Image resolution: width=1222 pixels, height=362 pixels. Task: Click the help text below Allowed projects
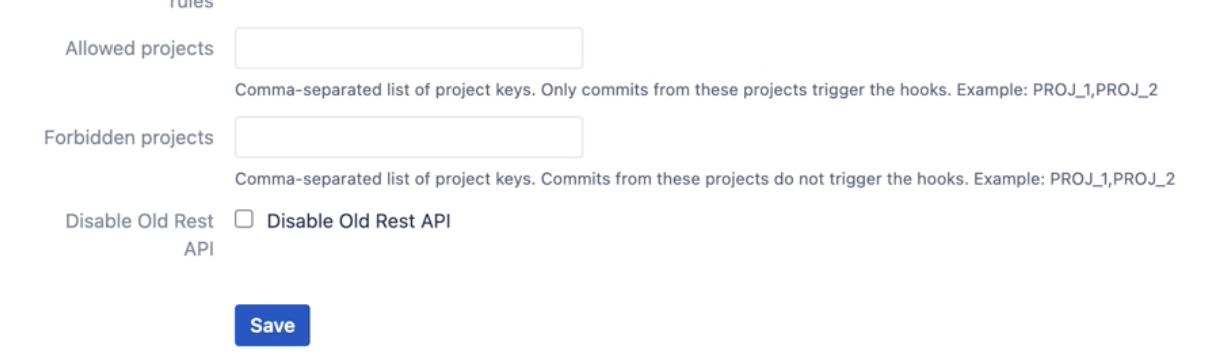(696, 91)
